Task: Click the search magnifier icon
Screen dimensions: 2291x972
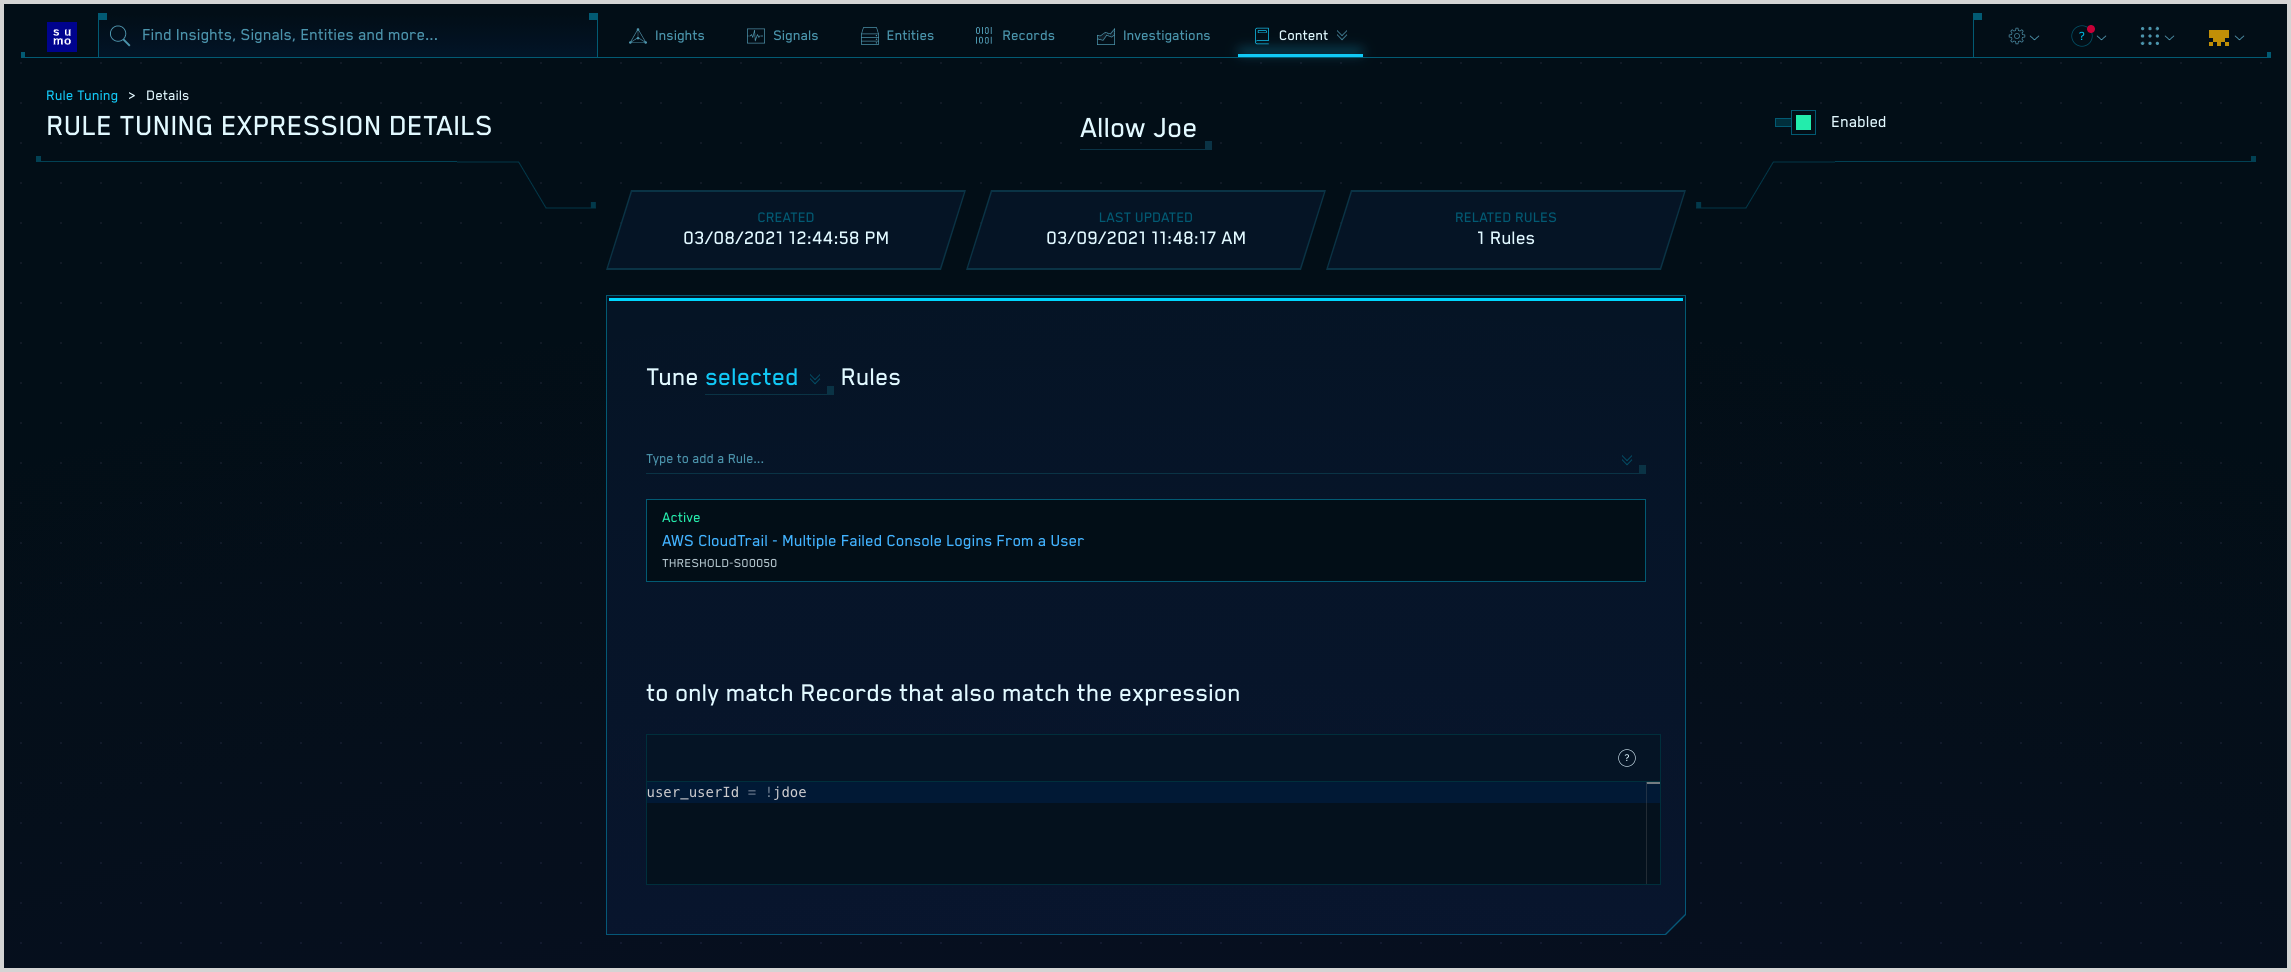Action: click(x=120, y=36)
